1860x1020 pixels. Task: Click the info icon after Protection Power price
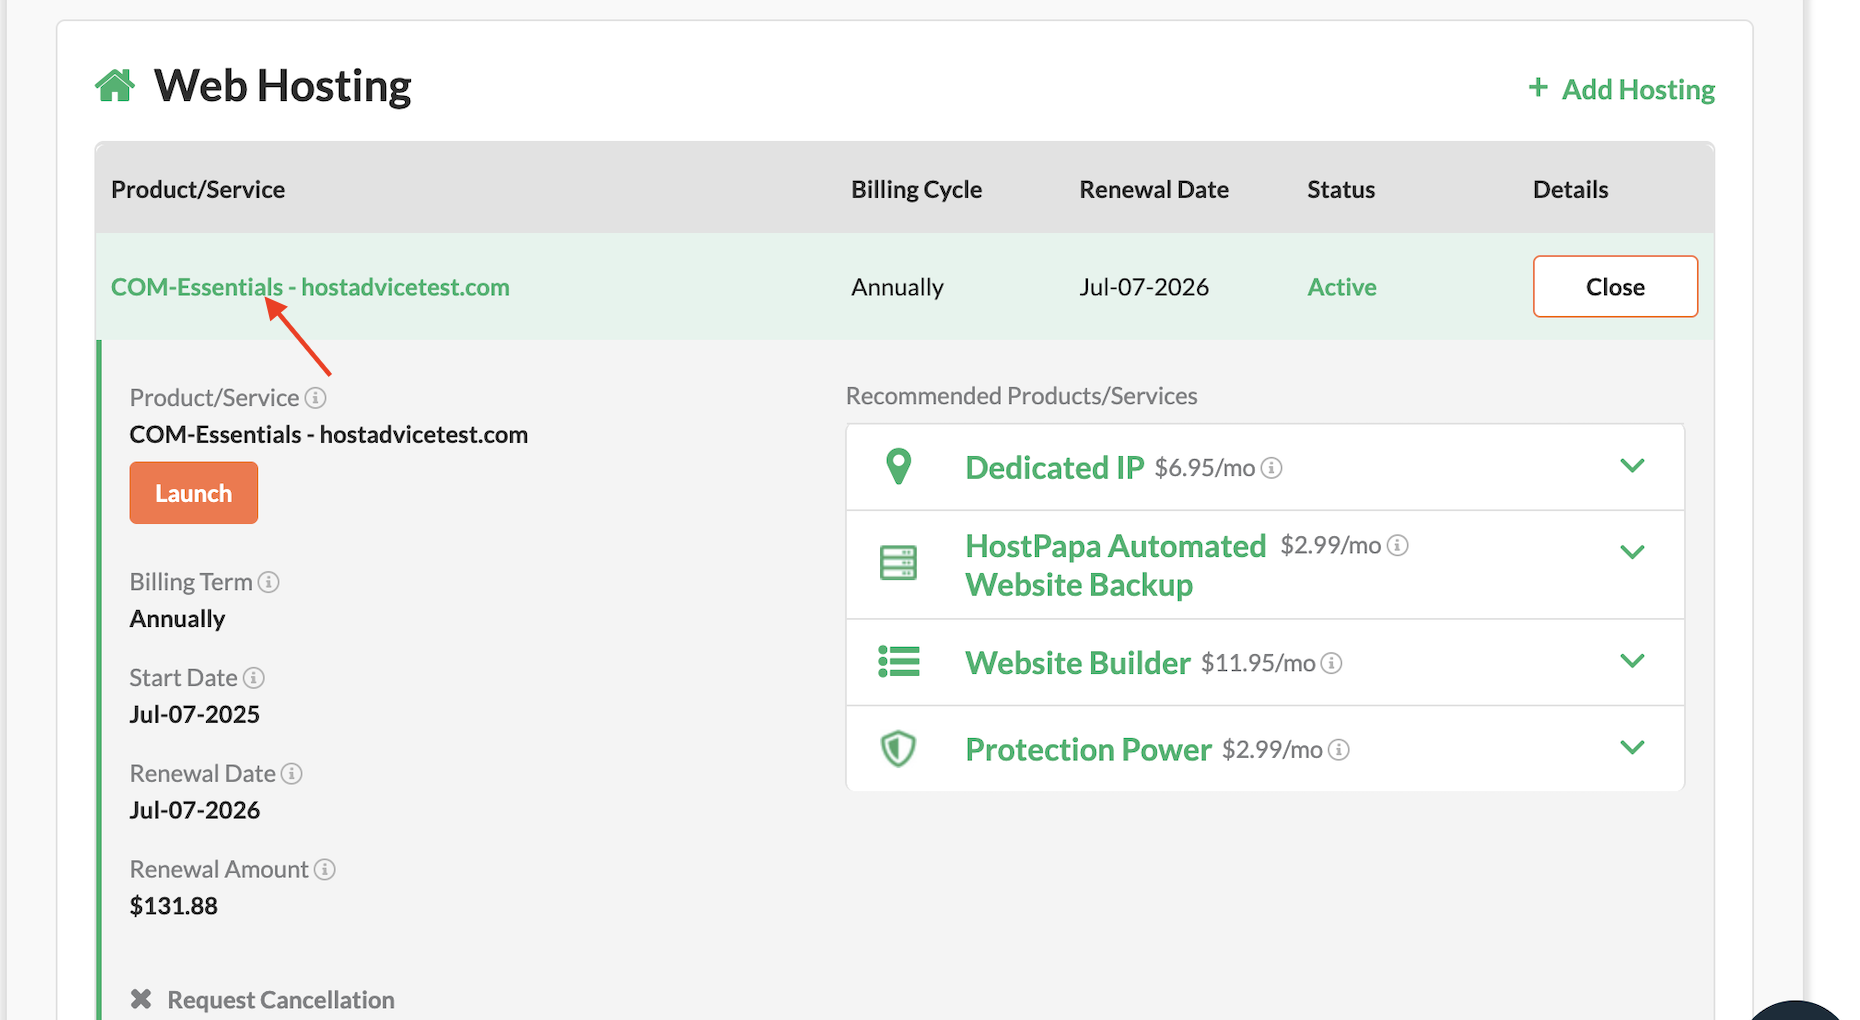tap(1339, 750)
